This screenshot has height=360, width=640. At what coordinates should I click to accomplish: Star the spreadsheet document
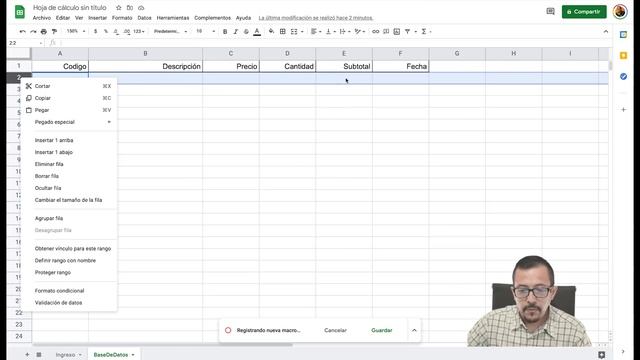(118, 8)
